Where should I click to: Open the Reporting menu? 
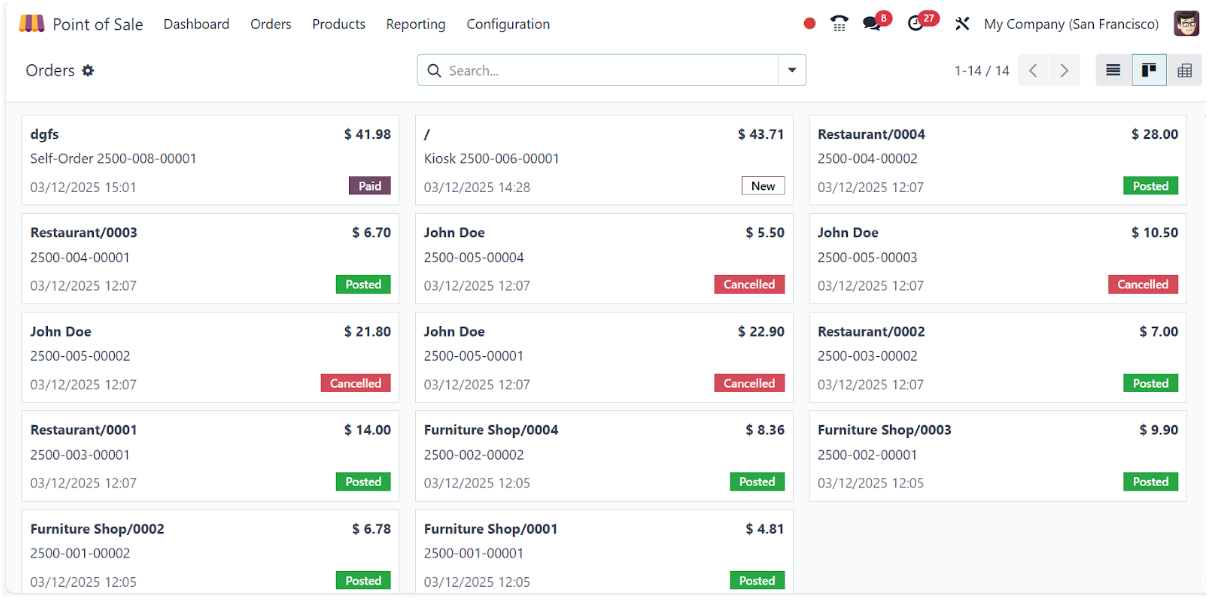pos(416,24)
